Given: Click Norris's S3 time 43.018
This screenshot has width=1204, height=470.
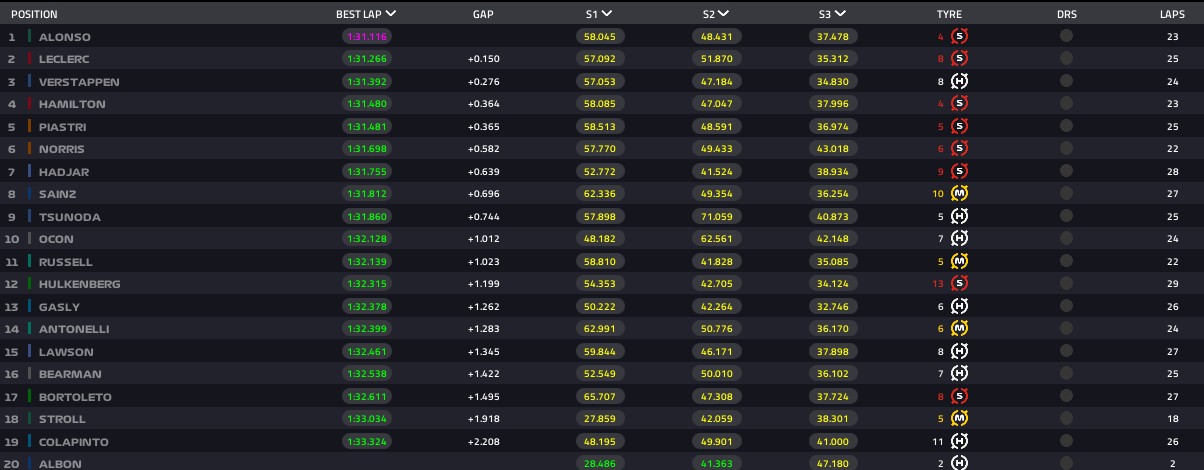Looking at the screenshot, I should [832, 149].
